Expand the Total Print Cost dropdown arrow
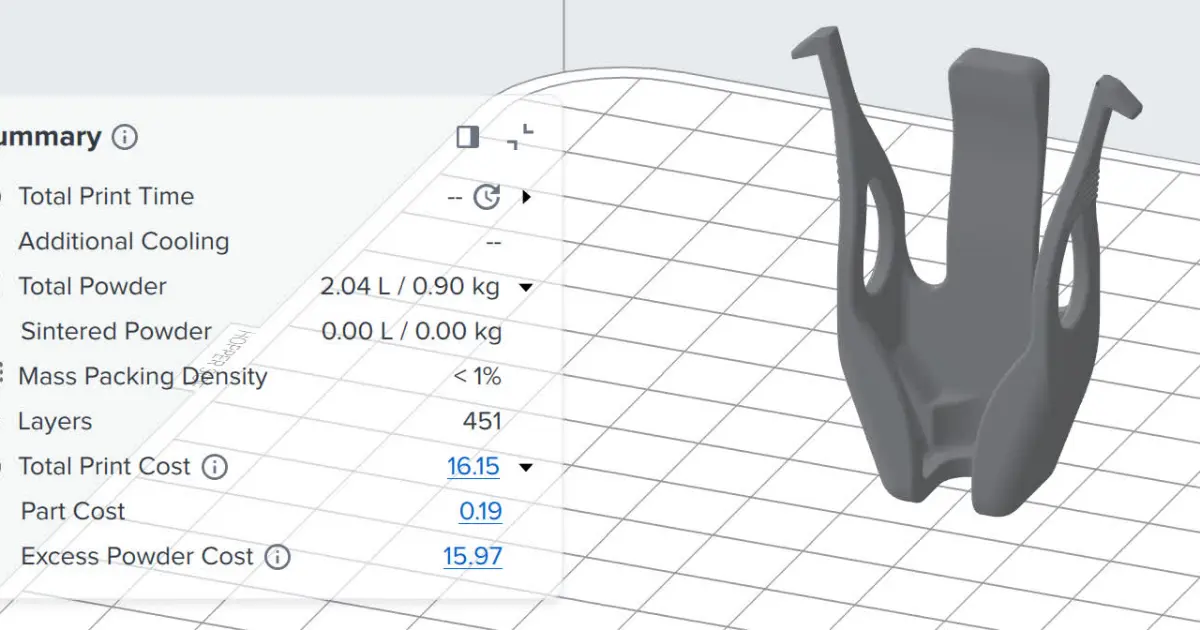 526,467
